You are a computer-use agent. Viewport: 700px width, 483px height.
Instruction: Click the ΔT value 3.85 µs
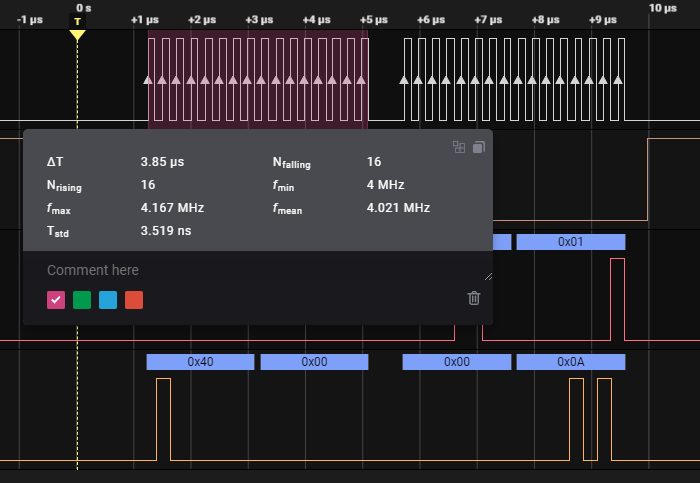(x=162, y=162)
